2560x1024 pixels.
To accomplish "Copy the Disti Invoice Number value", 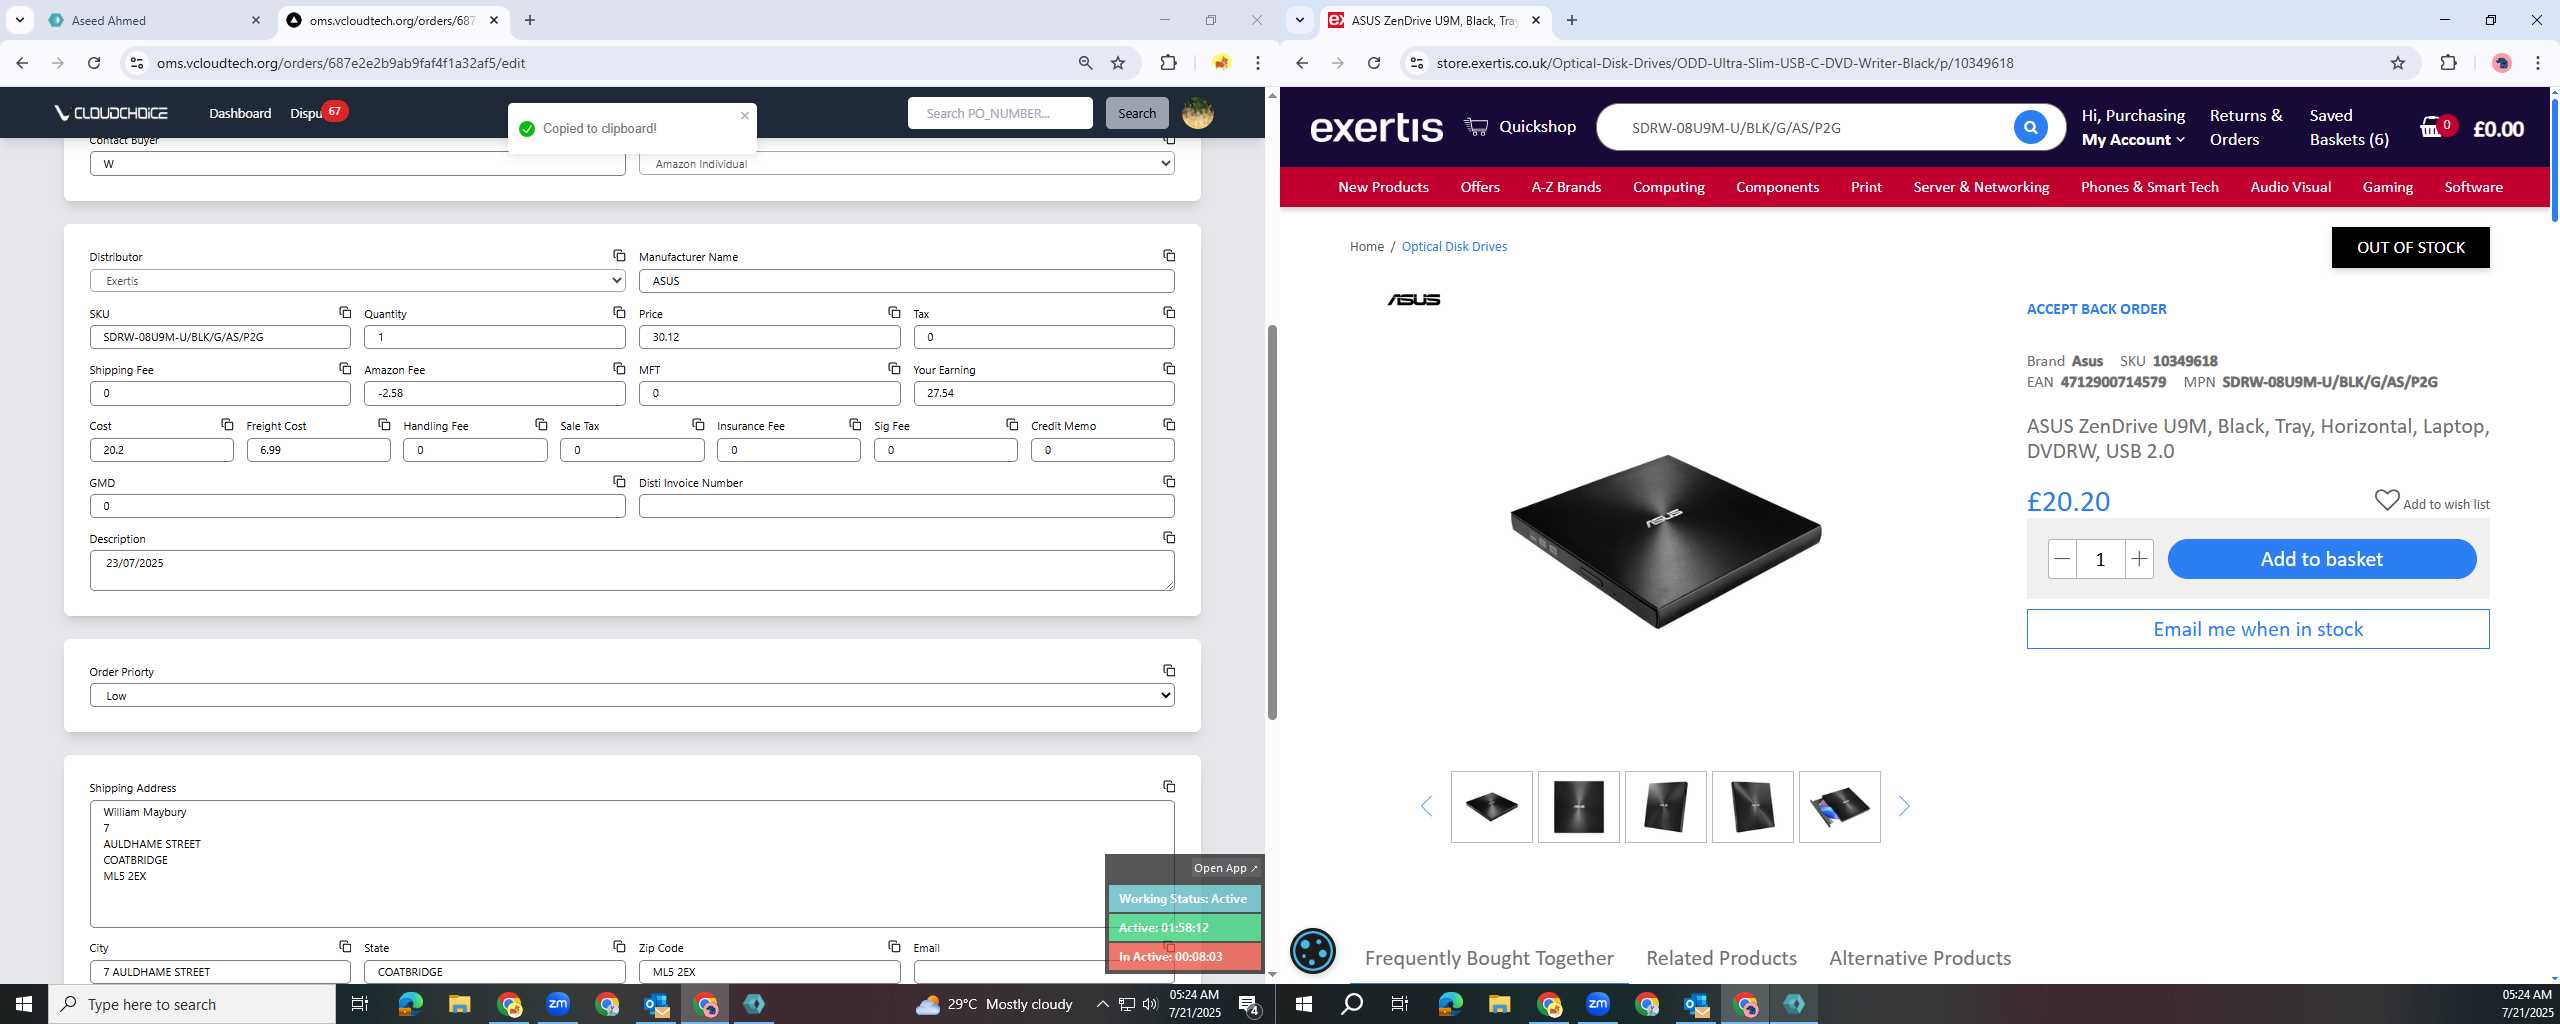I will click(x=1169, y=482).
